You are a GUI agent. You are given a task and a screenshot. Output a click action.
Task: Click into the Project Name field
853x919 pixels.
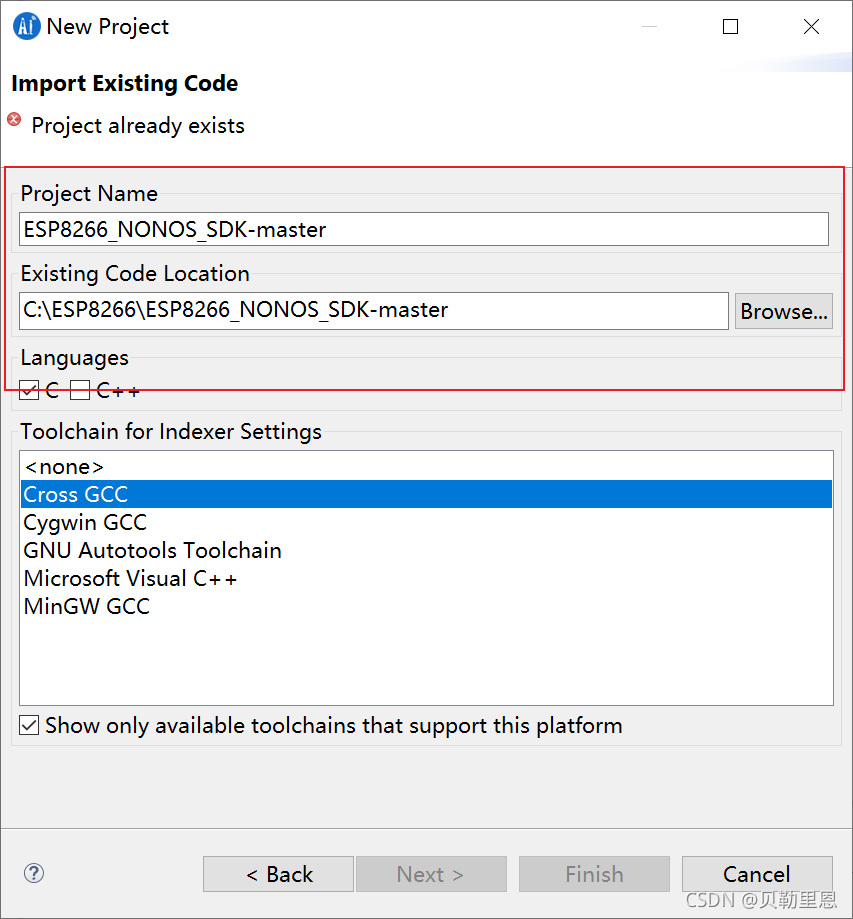point(424,229)
